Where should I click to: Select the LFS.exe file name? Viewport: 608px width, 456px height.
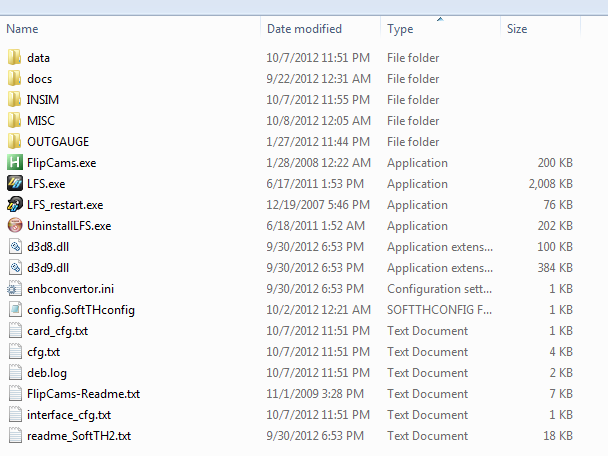pos(46,184)
